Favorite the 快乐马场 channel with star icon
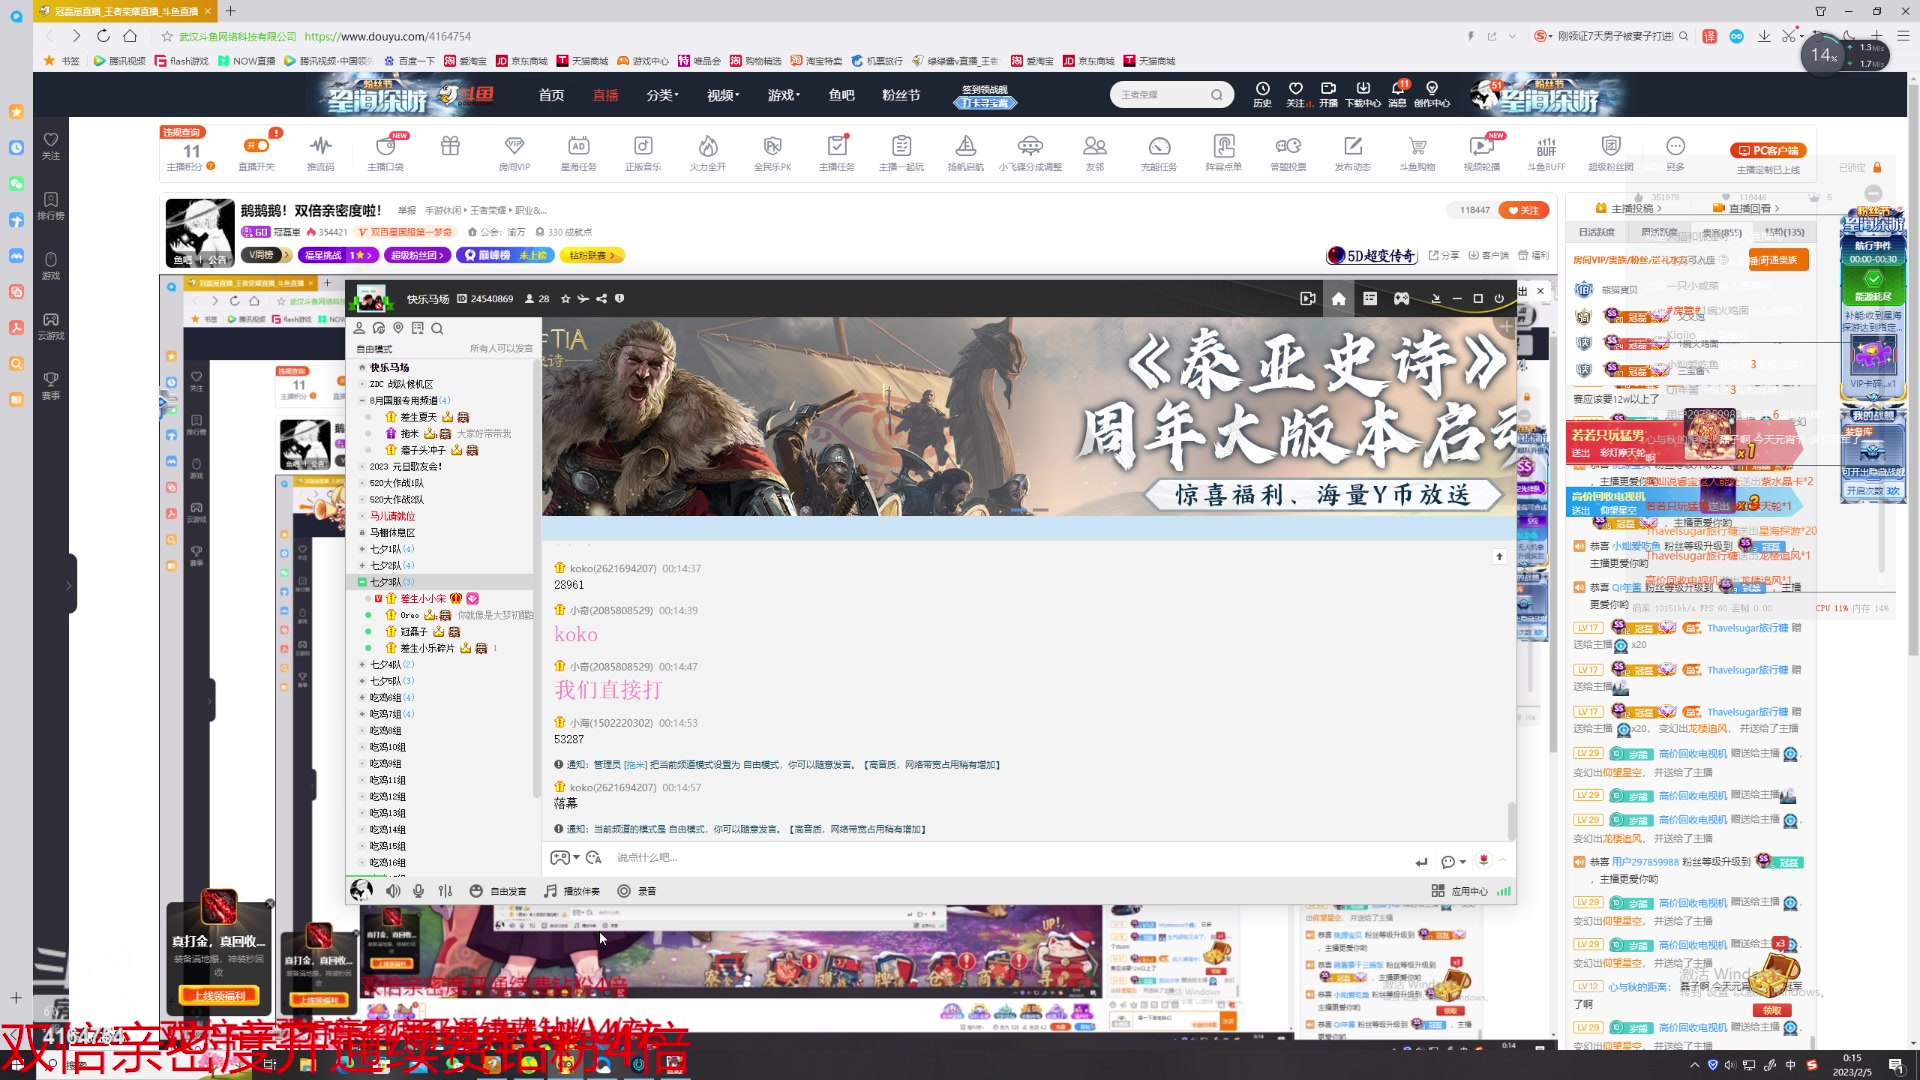The height and width of the screenshot is (1080, 1920). (x=566, y=299)
